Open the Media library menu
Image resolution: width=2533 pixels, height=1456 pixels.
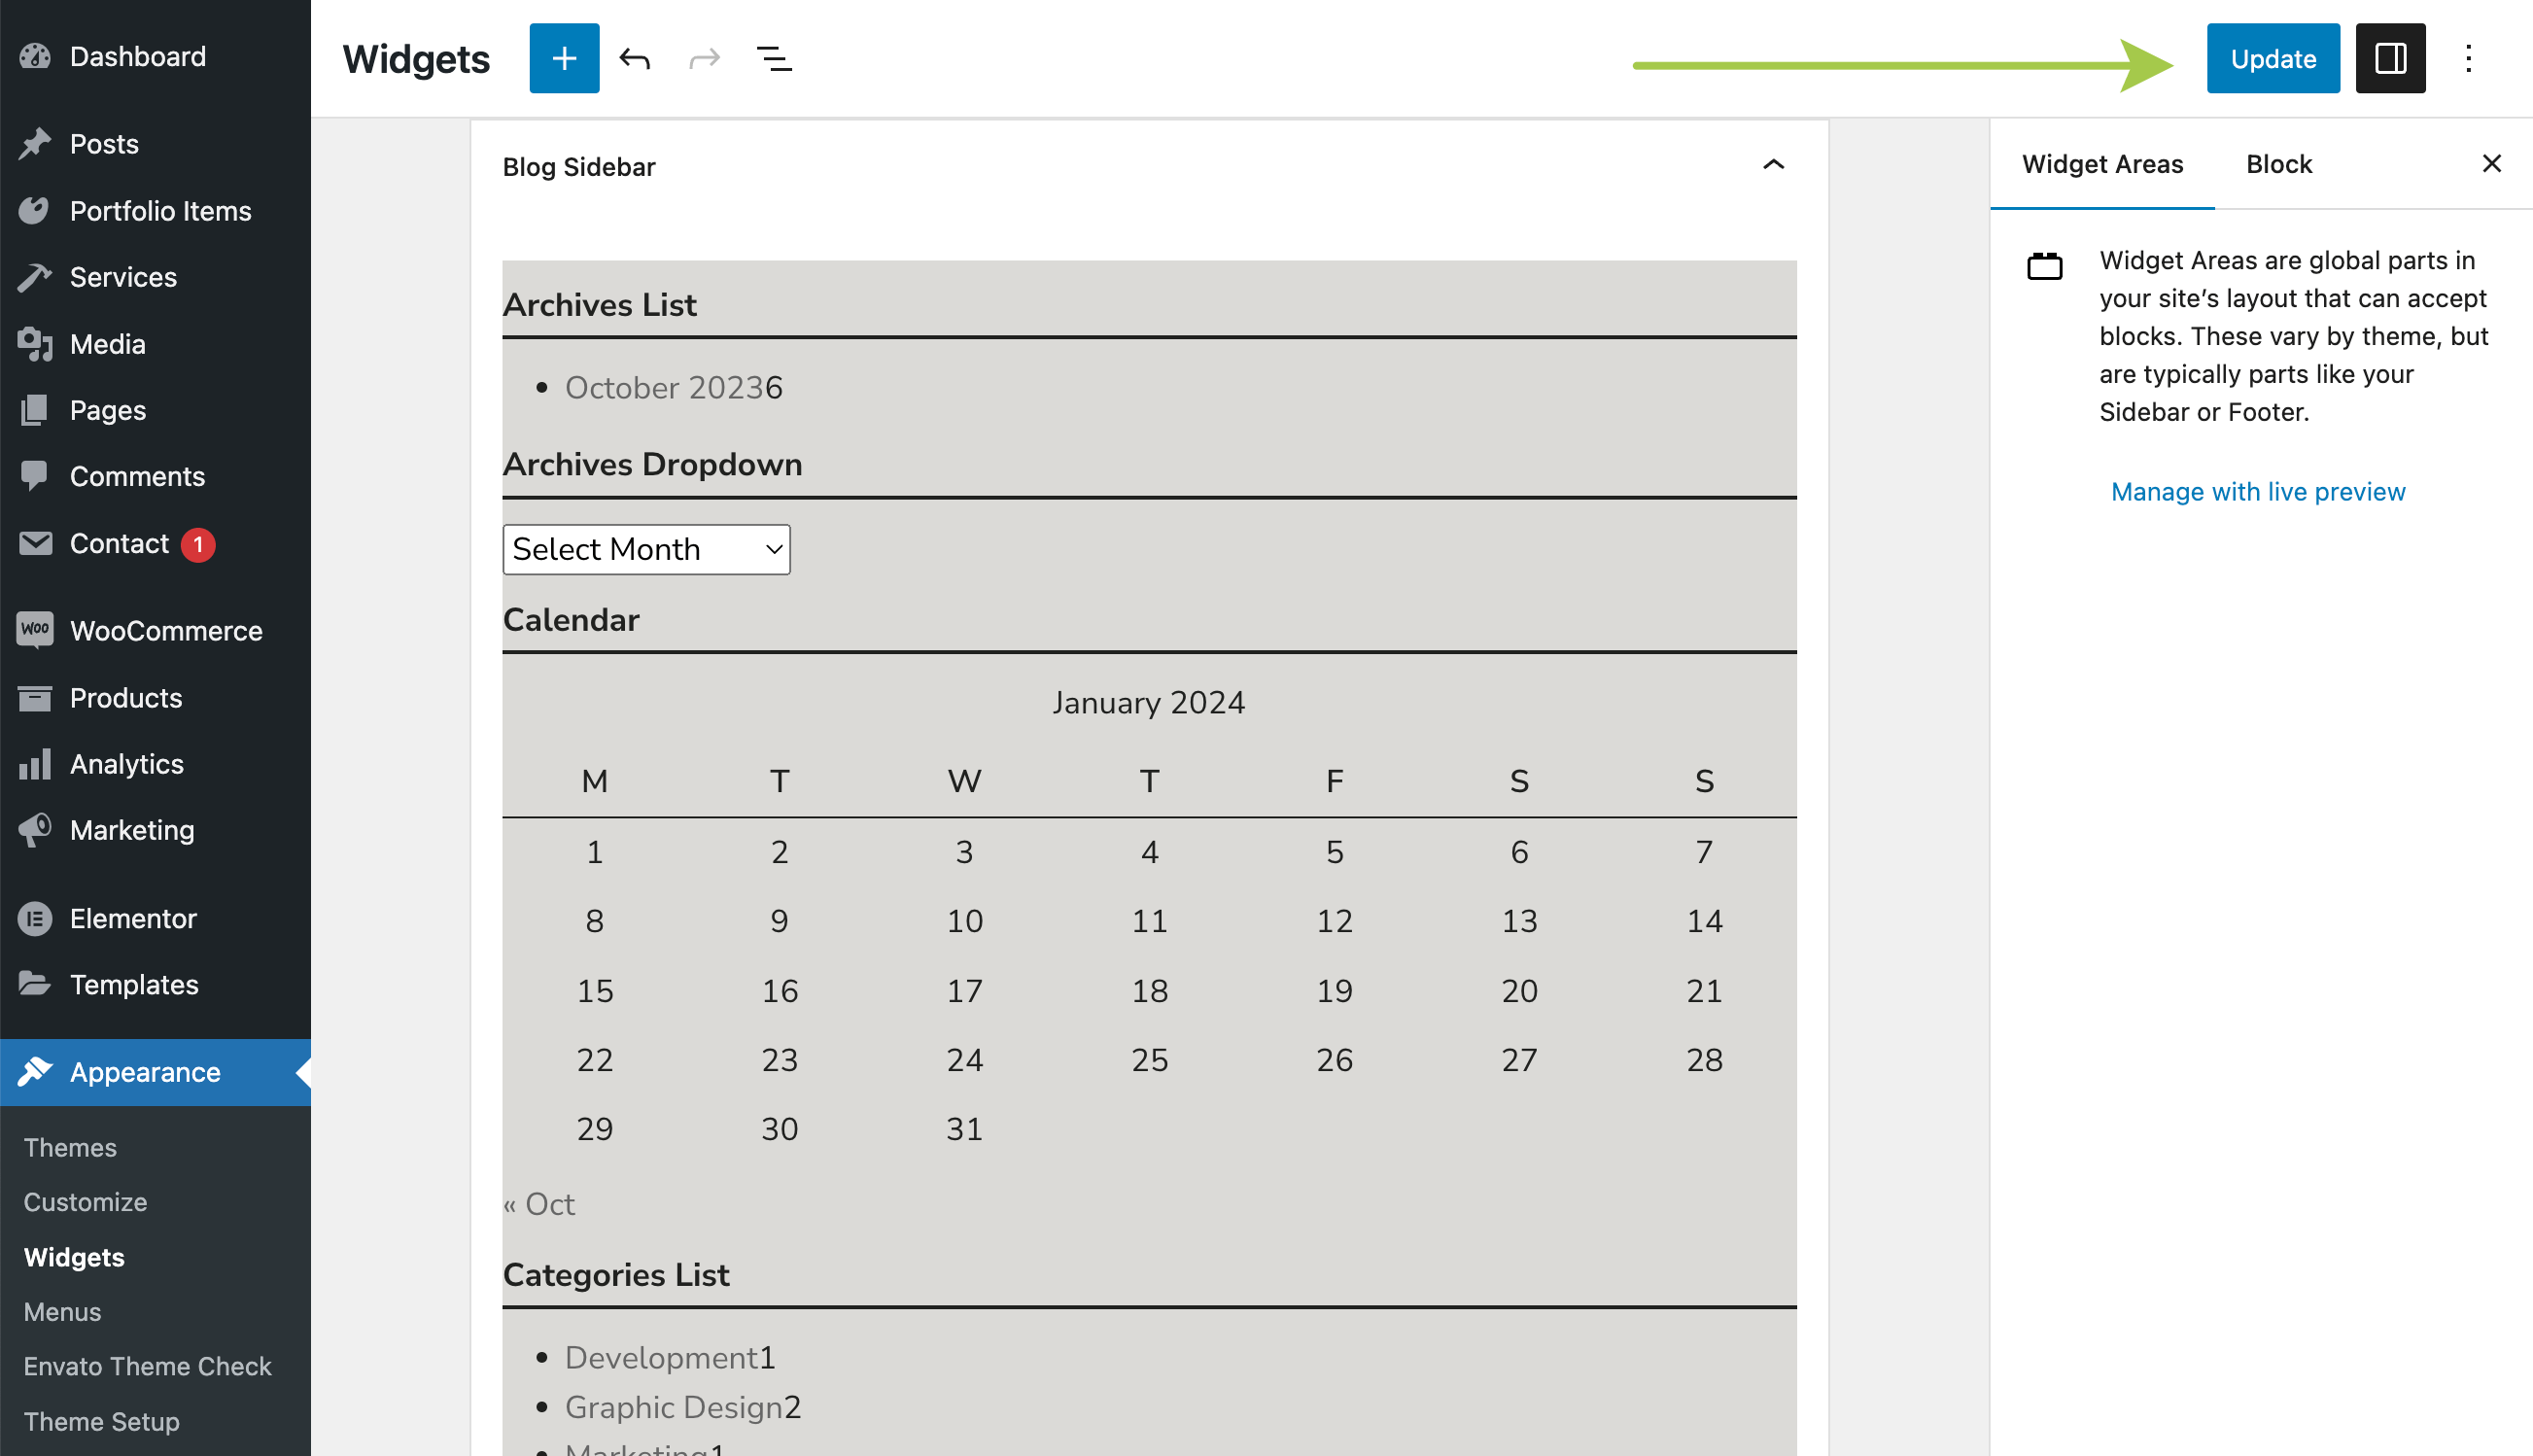pos(107,343)
